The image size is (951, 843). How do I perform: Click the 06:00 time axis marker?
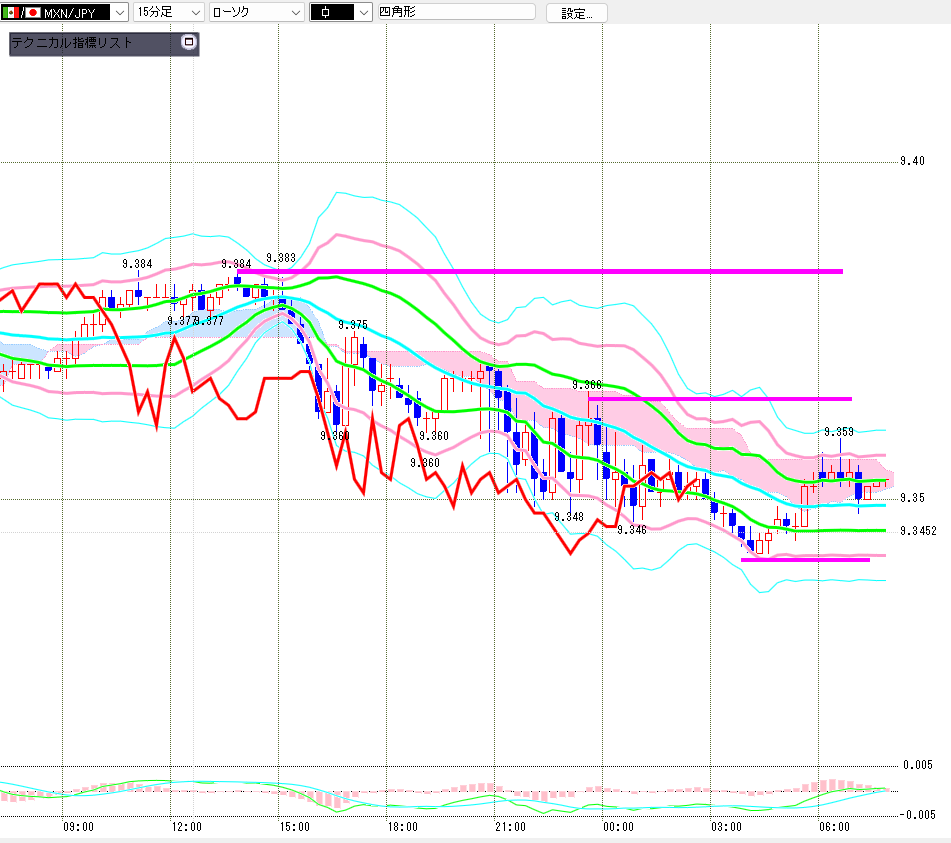pyautogui.click(x=834, y=827)
